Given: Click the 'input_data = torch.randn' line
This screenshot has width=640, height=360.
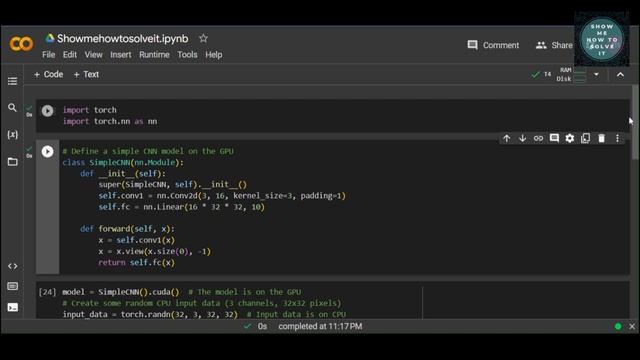Looking at the screenshot, I should [x=204, y=315].
